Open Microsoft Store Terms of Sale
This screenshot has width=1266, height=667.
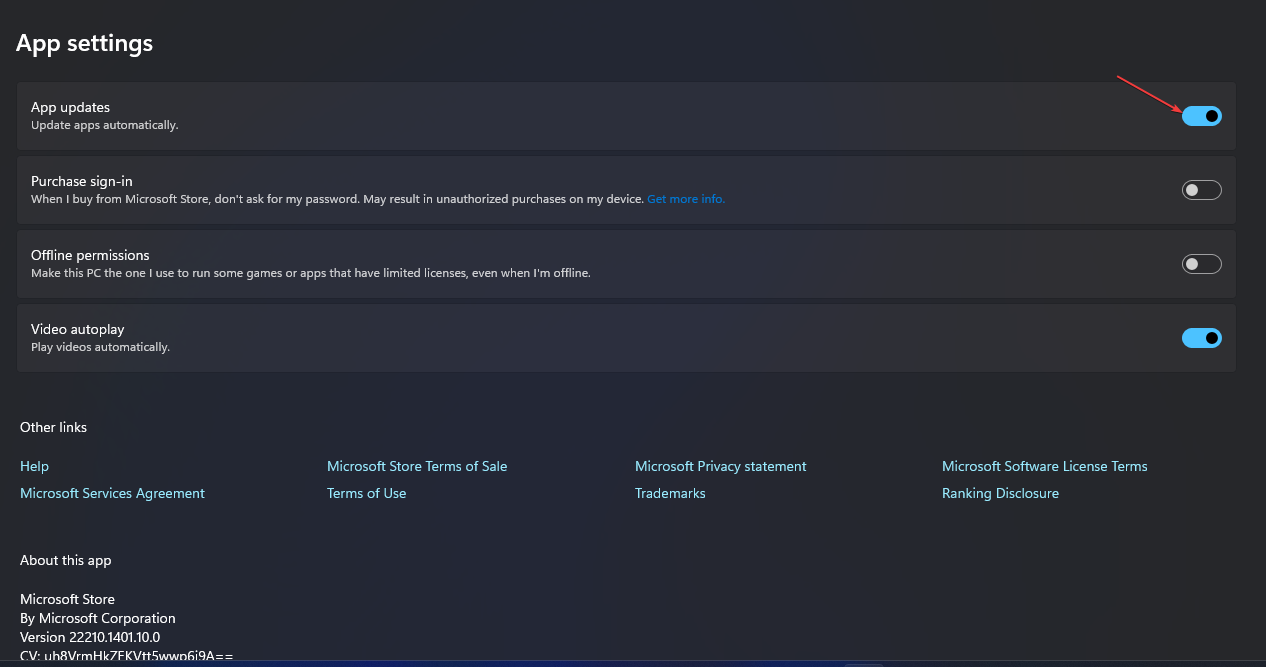(417, 466)
